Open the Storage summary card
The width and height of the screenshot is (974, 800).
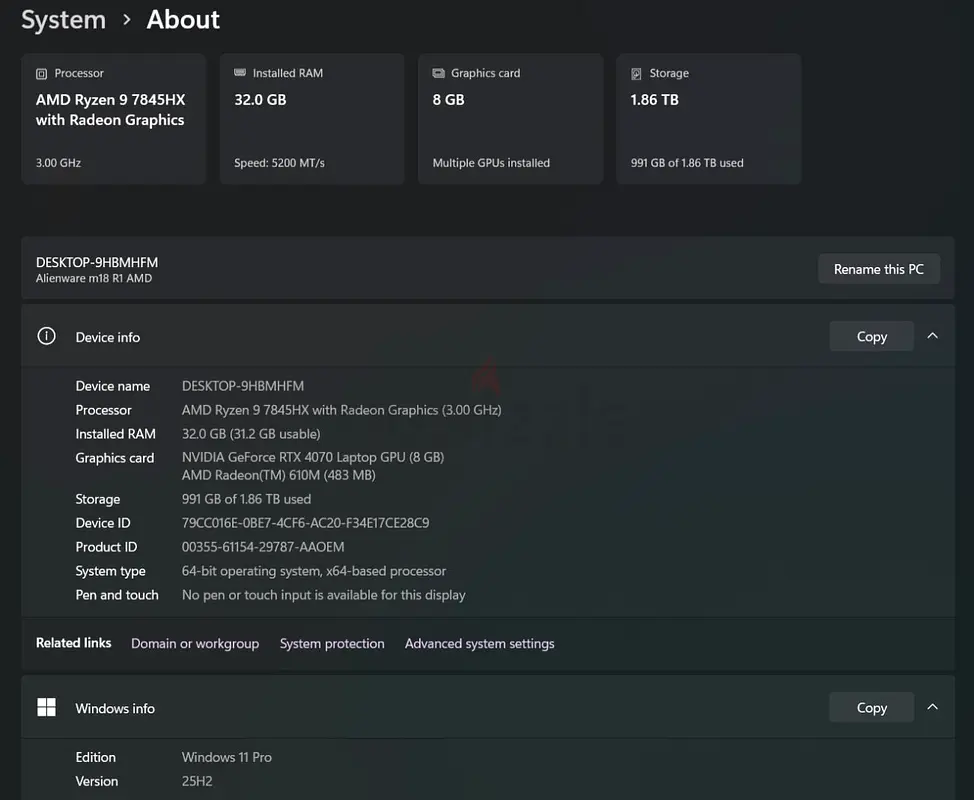(x=708, y=119)
